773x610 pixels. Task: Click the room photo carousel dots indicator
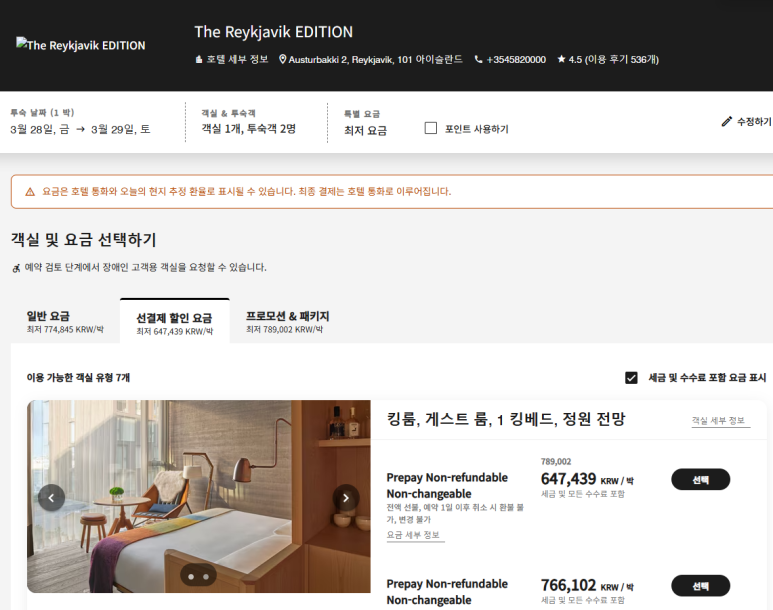pos(198,576)
